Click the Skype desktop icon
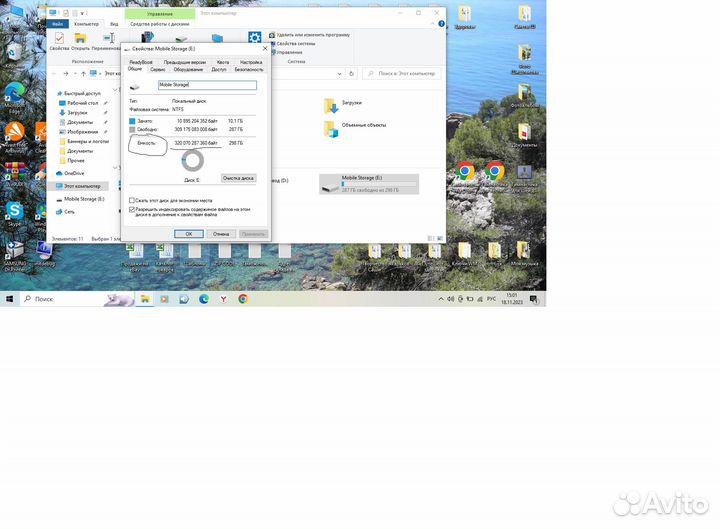Viewport: 720px width, 529px height. (x=15, y=211)
